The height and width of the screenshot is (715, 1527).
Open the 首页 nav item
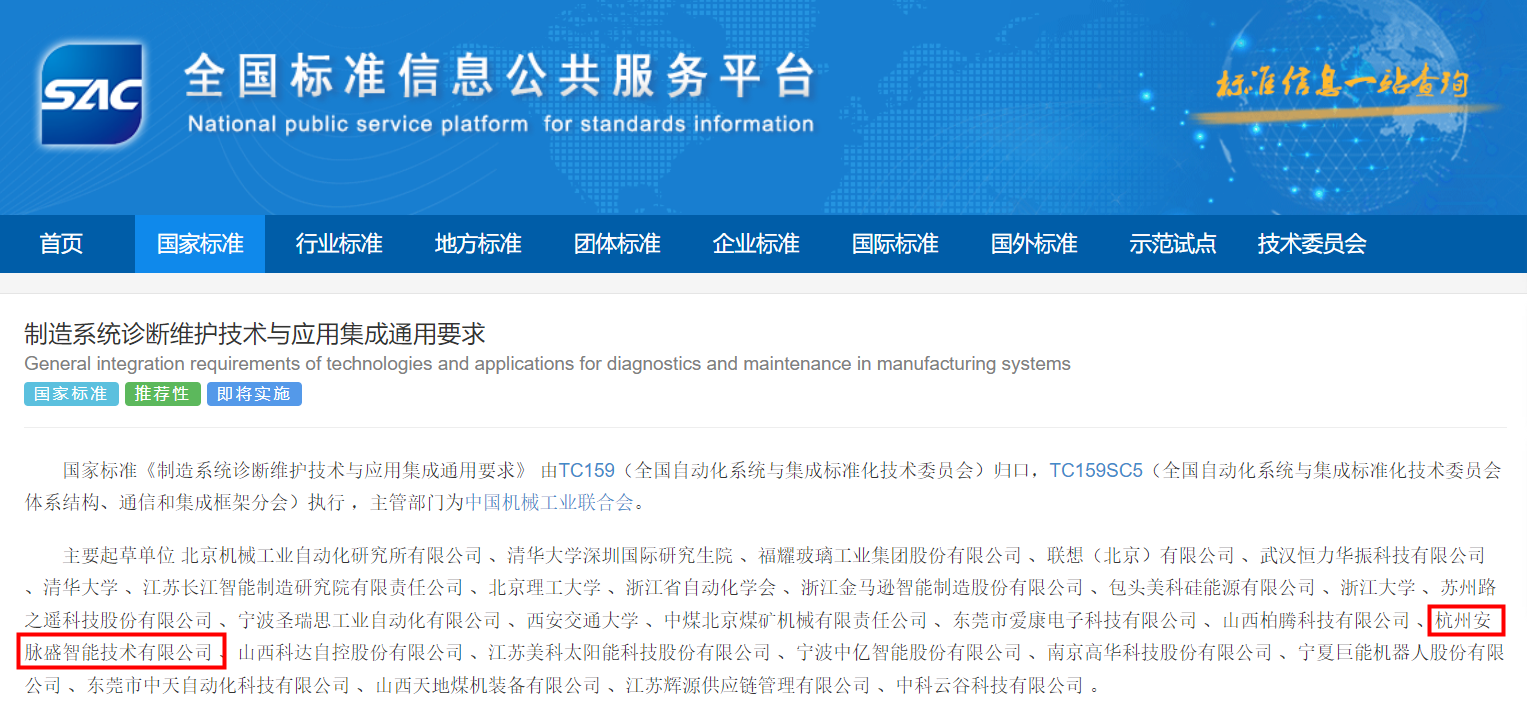coord(61,244)
